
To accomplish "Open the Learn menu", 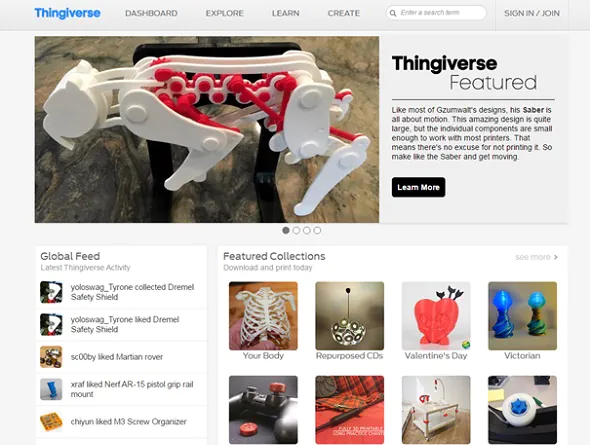I will (x=286, y=13).
